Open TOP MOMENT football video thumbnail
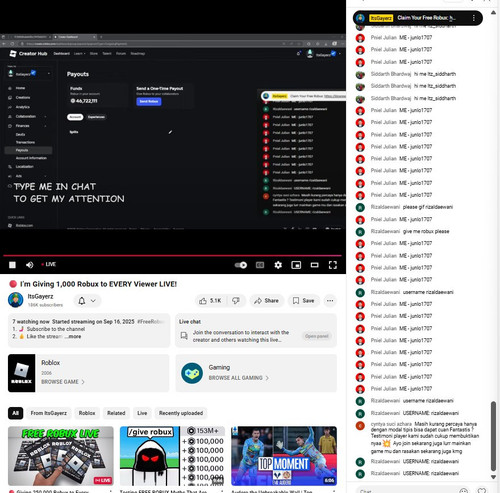Screen dimensions: 500x493 tap(284, 456)
